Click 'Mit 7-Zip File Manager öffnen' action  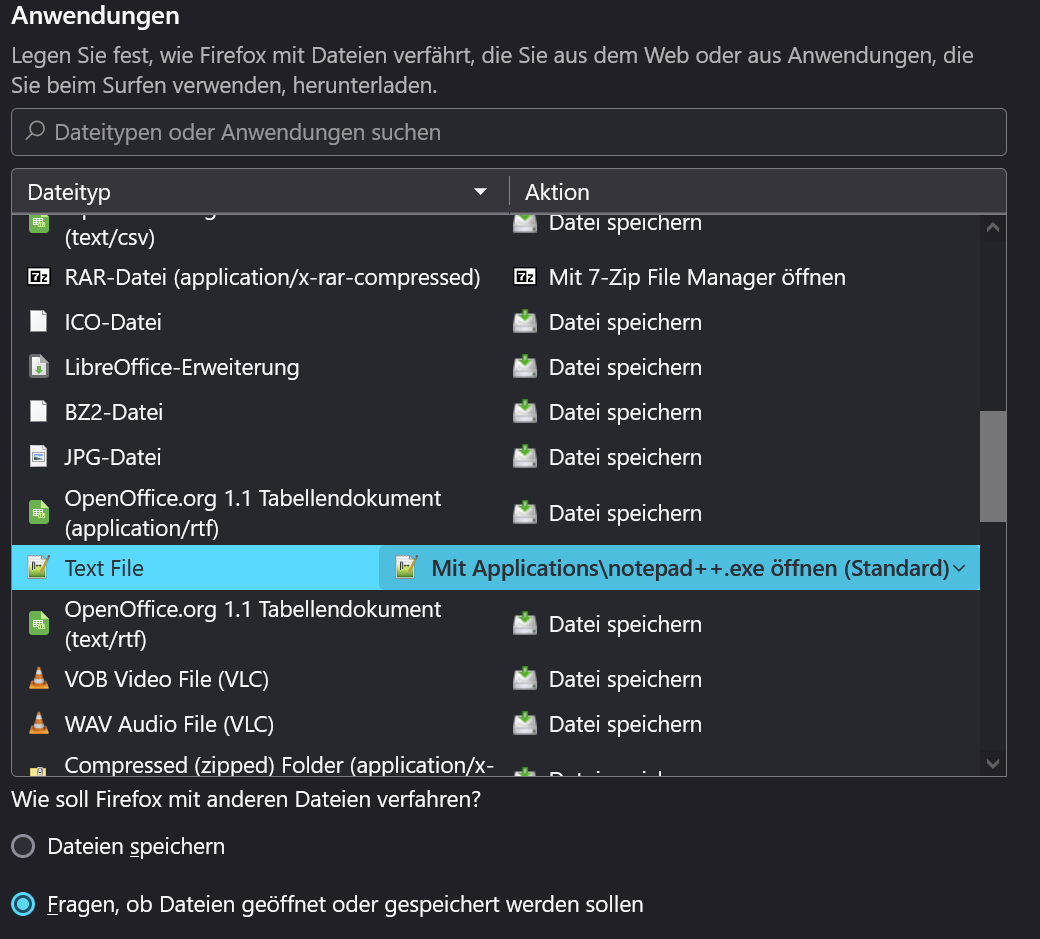[697, 277]
